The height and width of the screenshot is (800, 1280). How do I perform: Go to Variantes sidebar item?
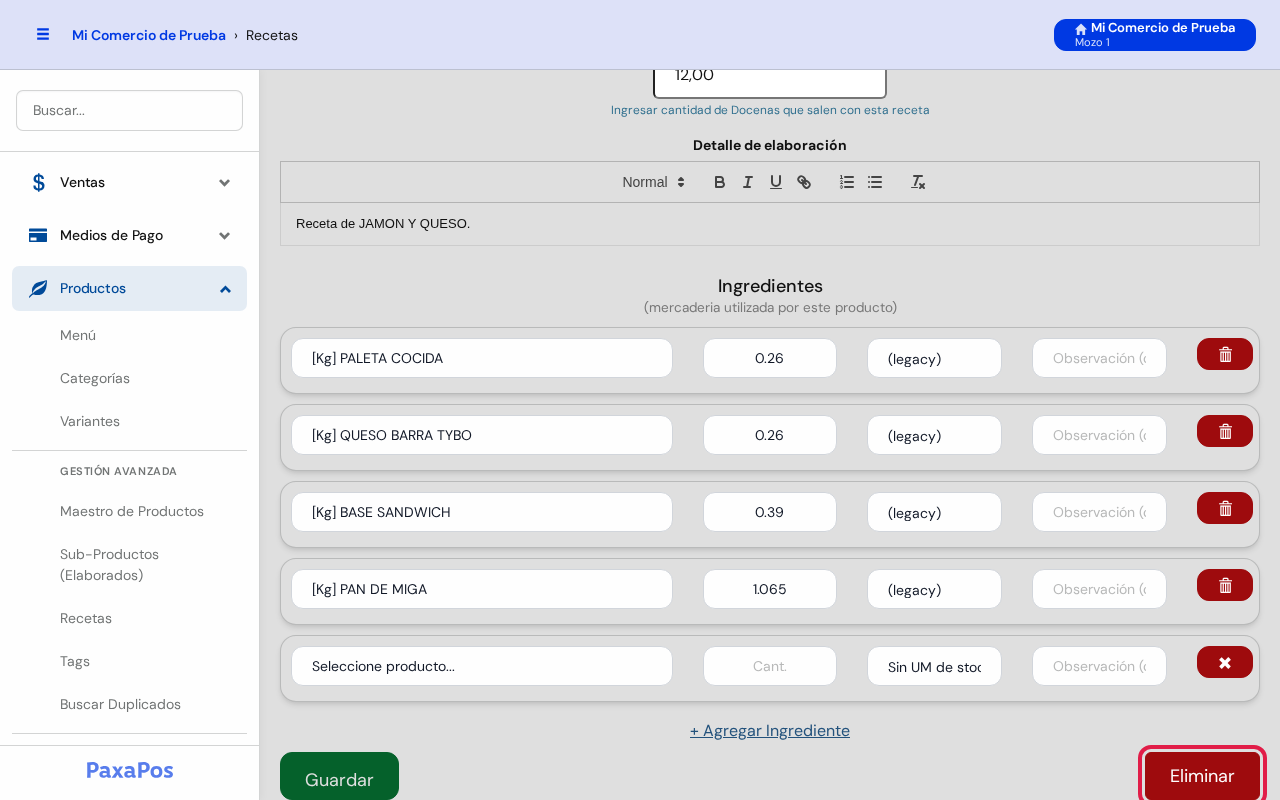(90, 421)
